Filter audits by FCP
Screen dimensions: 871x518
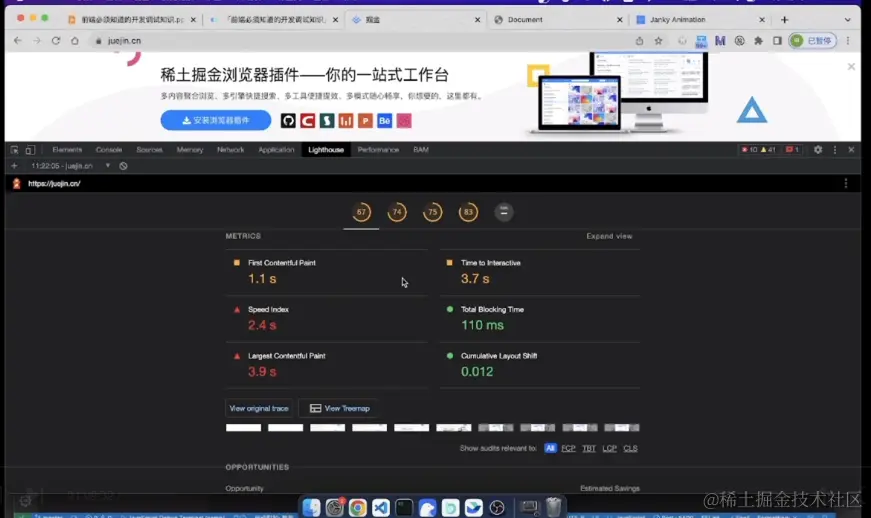(568, 449)
